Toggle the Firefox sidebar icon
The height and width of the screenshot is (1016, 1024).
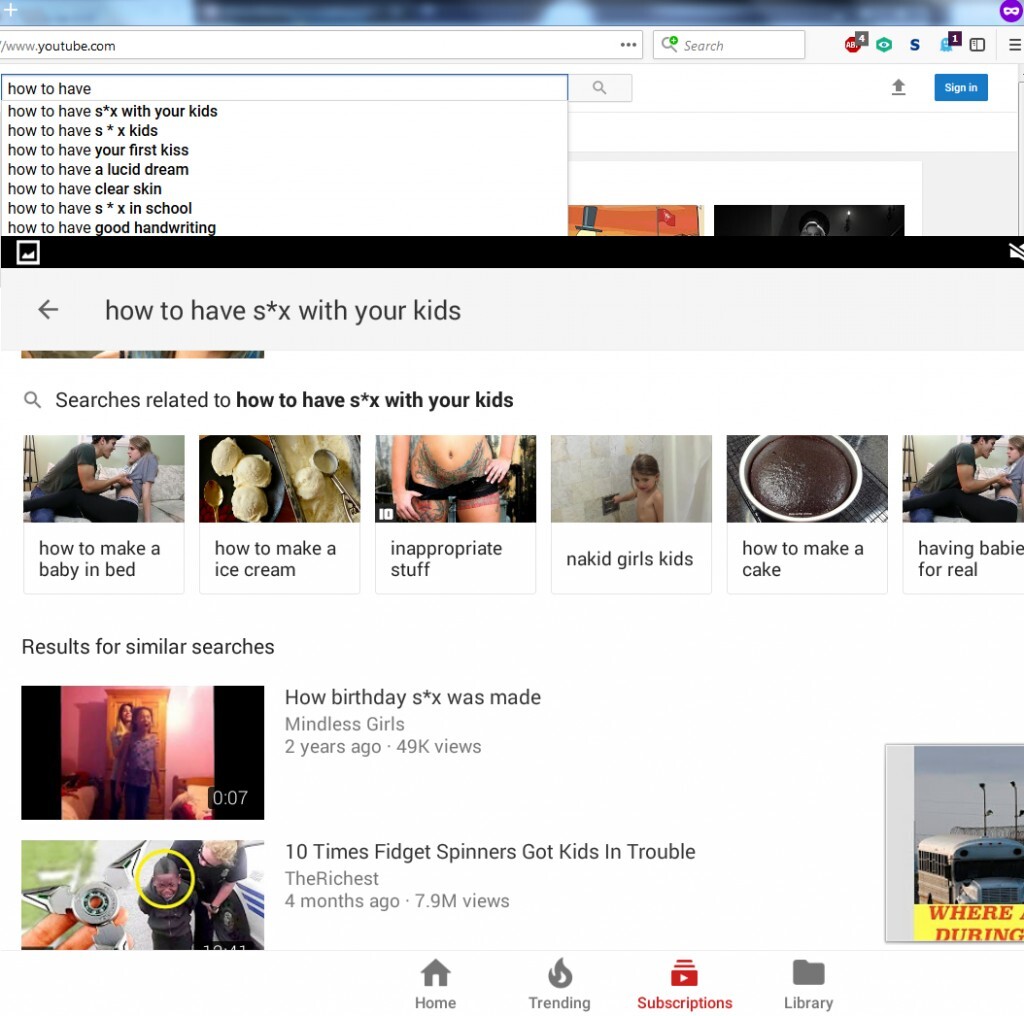click(x=978, y=45)
